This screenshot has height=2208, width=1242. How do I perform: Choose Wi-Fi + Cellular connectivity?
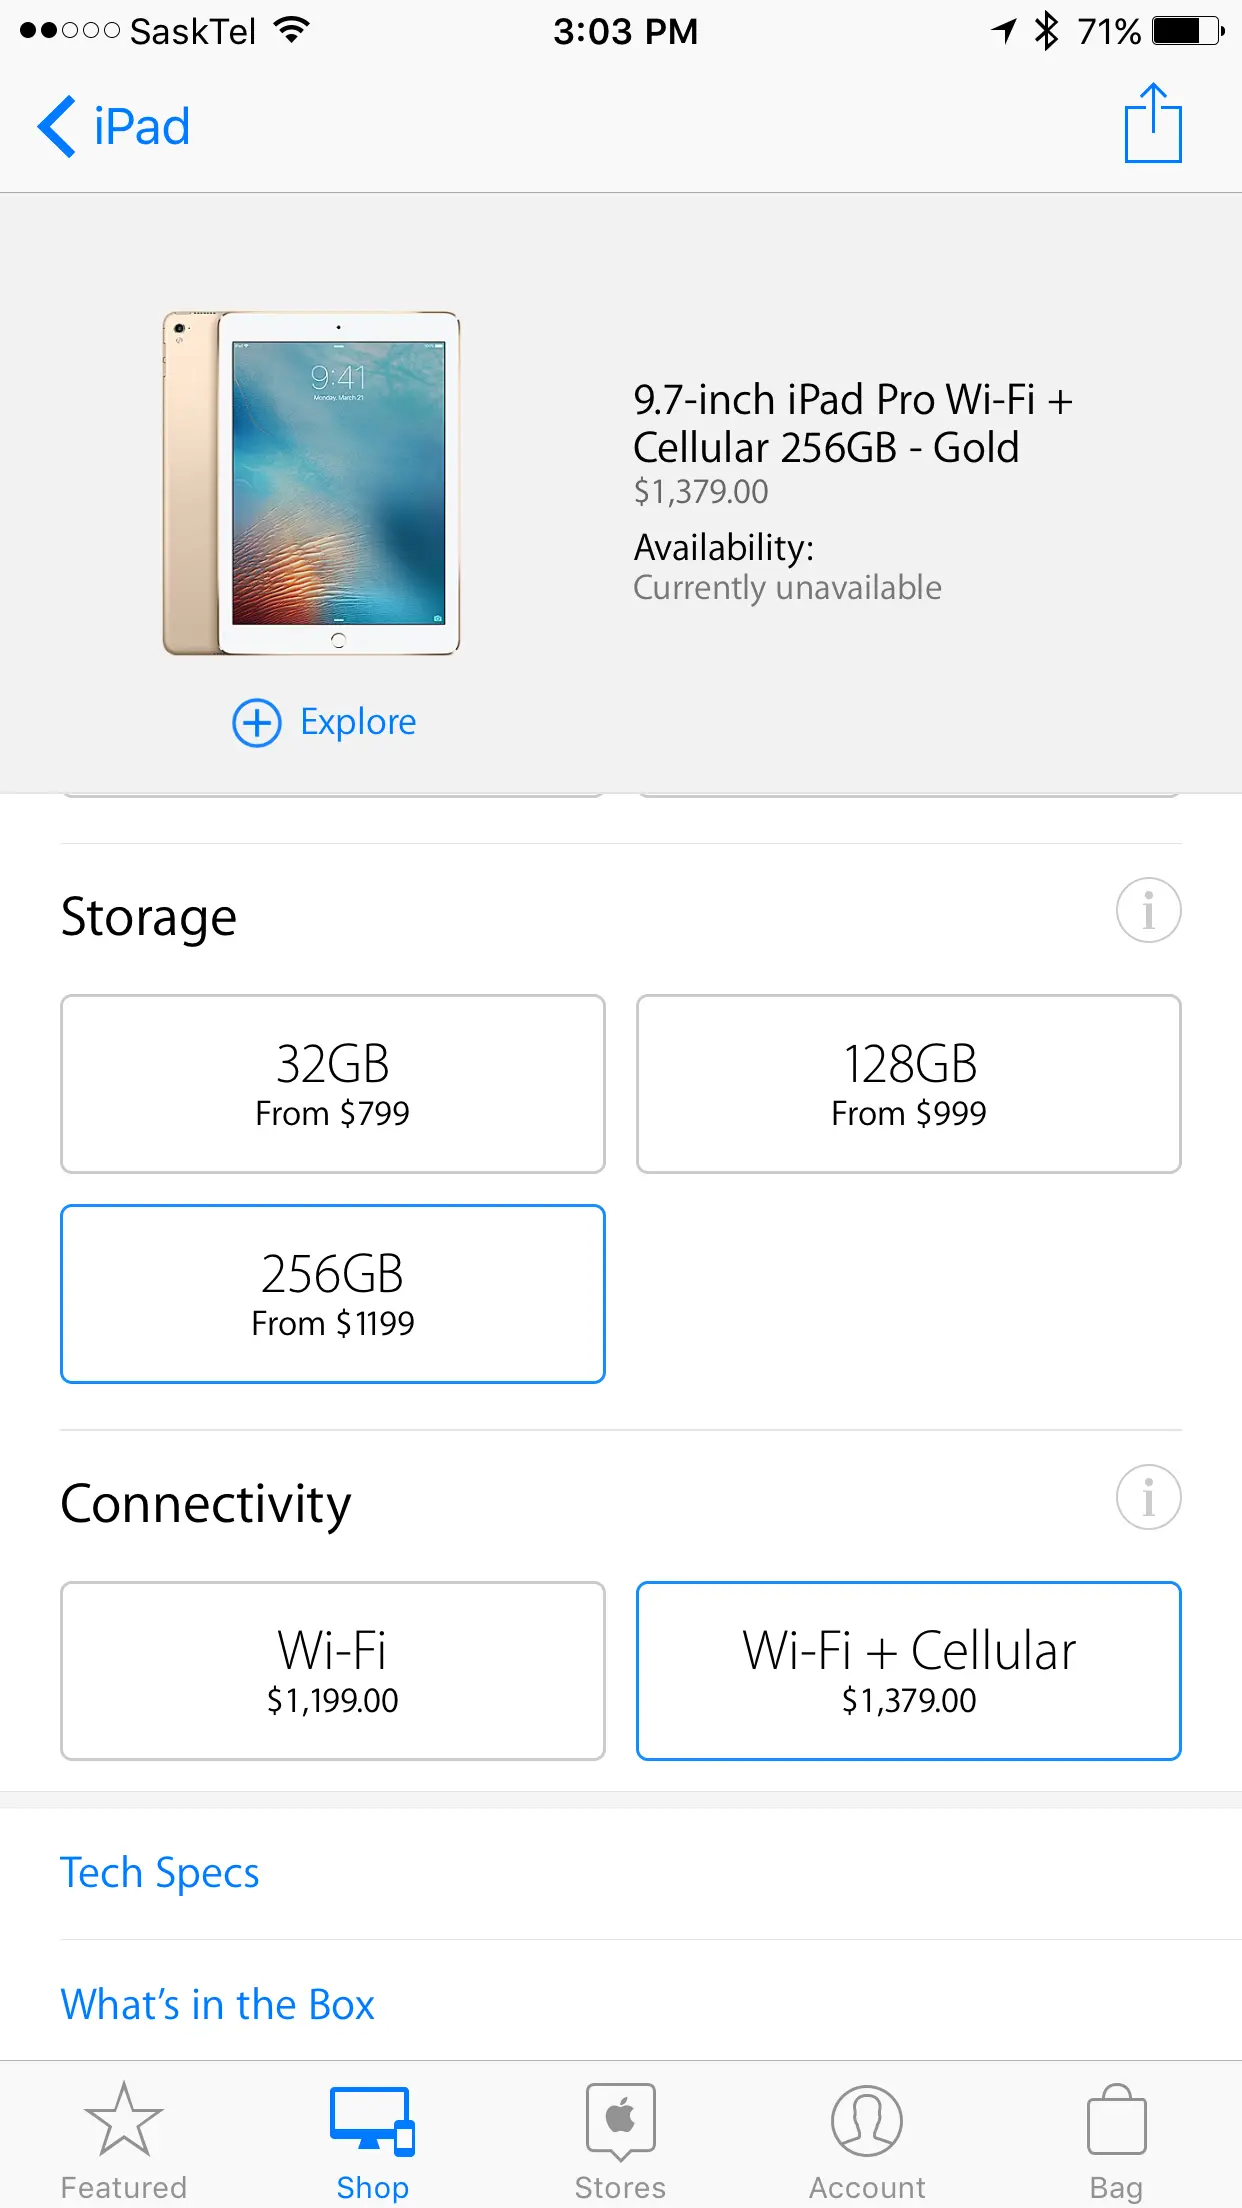[x=908, y=1670]
